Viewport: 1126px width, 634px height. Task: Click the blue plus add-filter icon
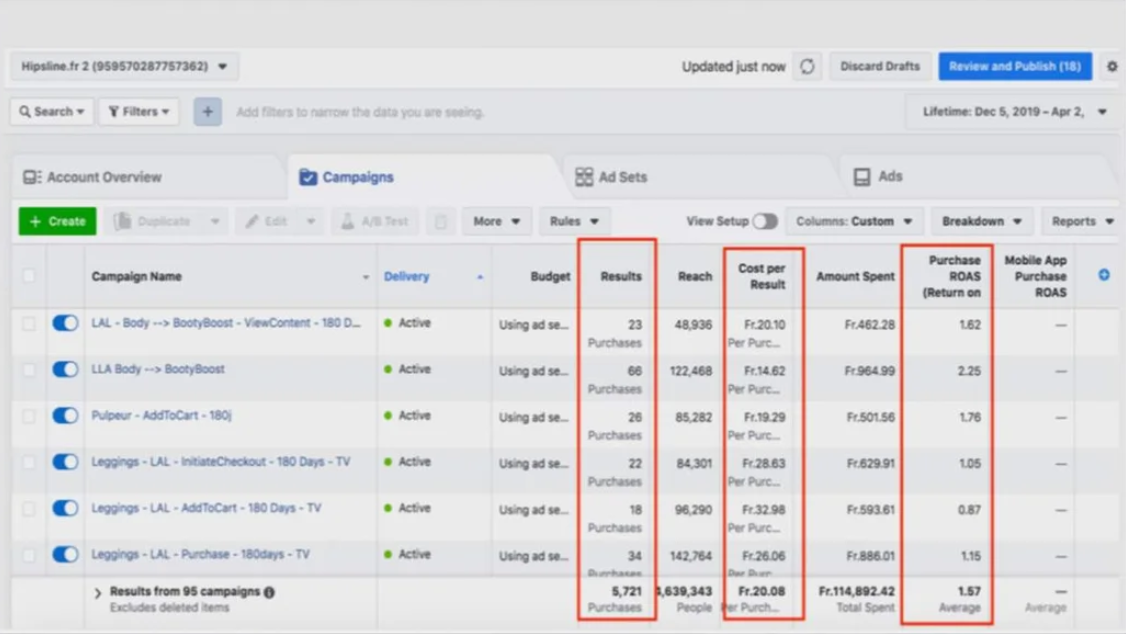pyautogui.click(x=208, y=112)
